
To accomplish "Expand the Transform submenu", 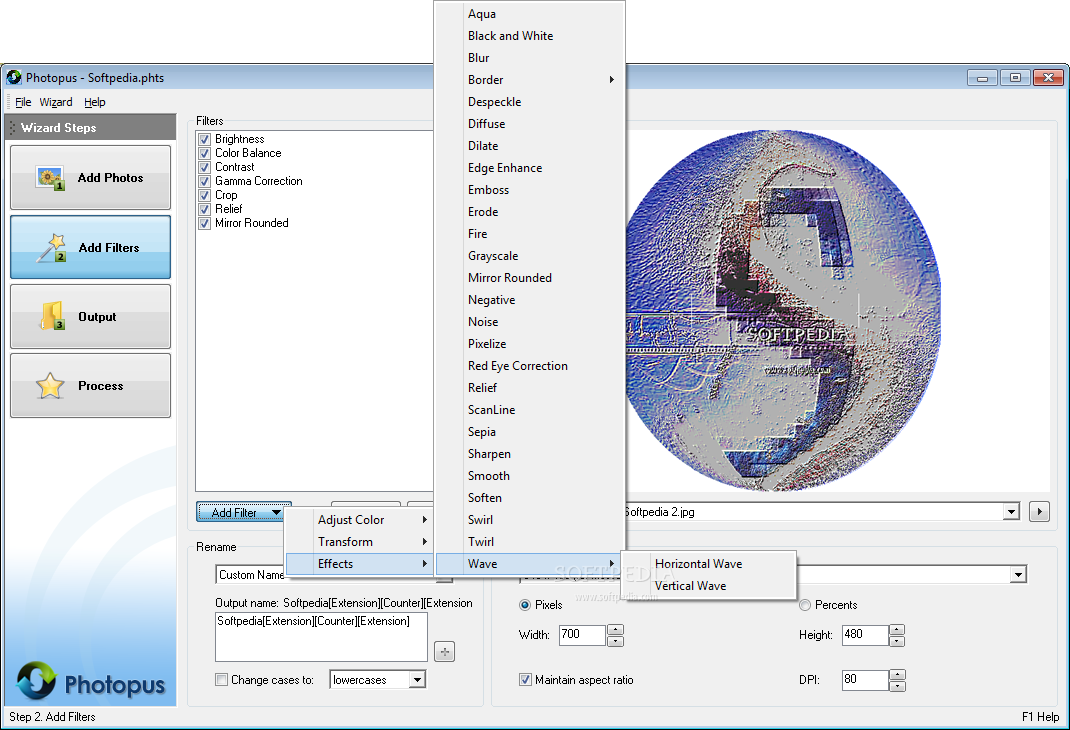I will coord(360,542).
